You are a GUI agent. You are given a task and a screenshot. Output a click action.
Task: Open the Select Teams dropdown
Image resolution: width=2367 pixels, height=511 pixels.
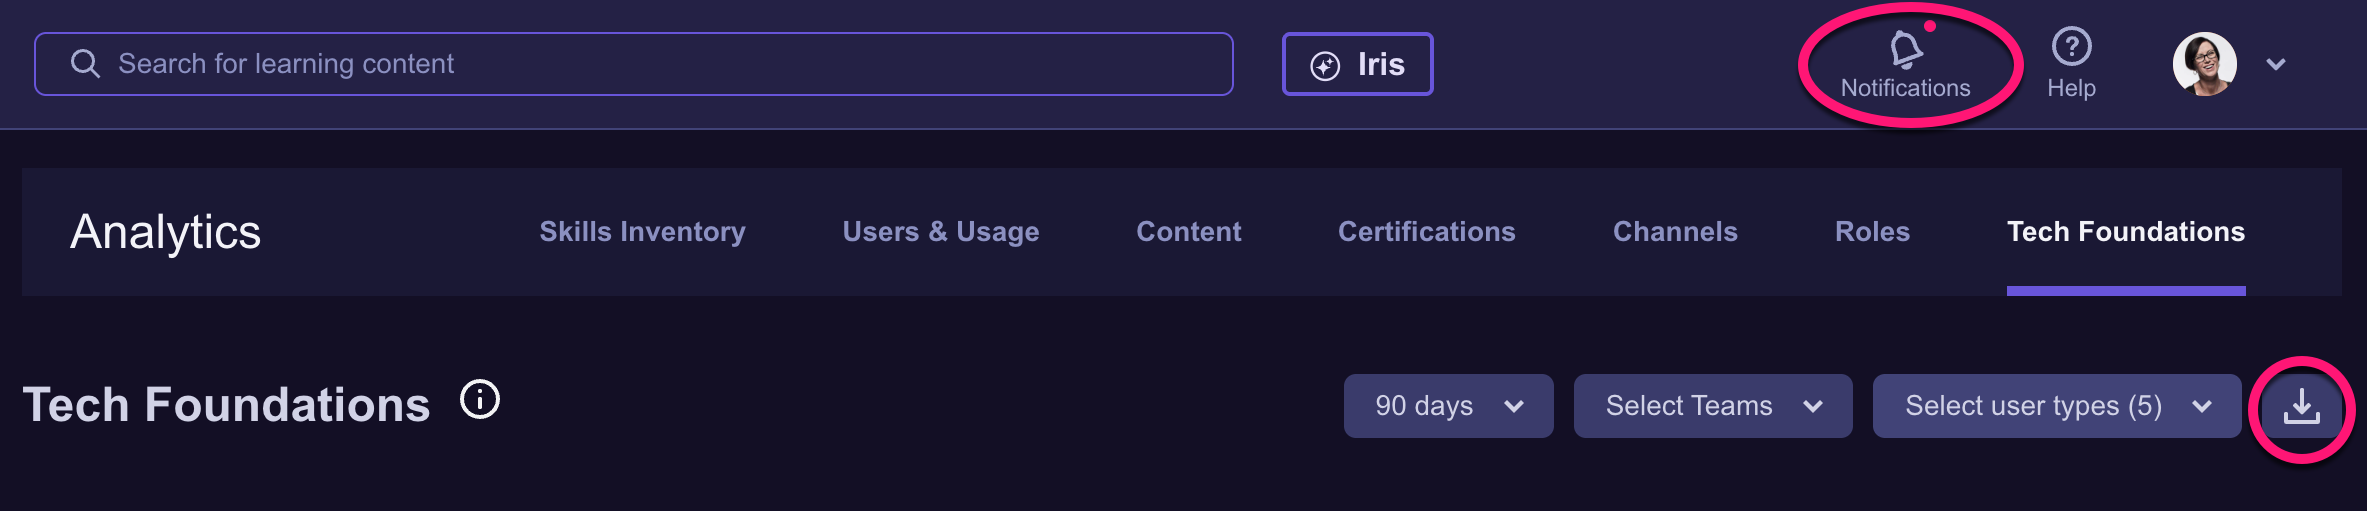pos(1712,406)
